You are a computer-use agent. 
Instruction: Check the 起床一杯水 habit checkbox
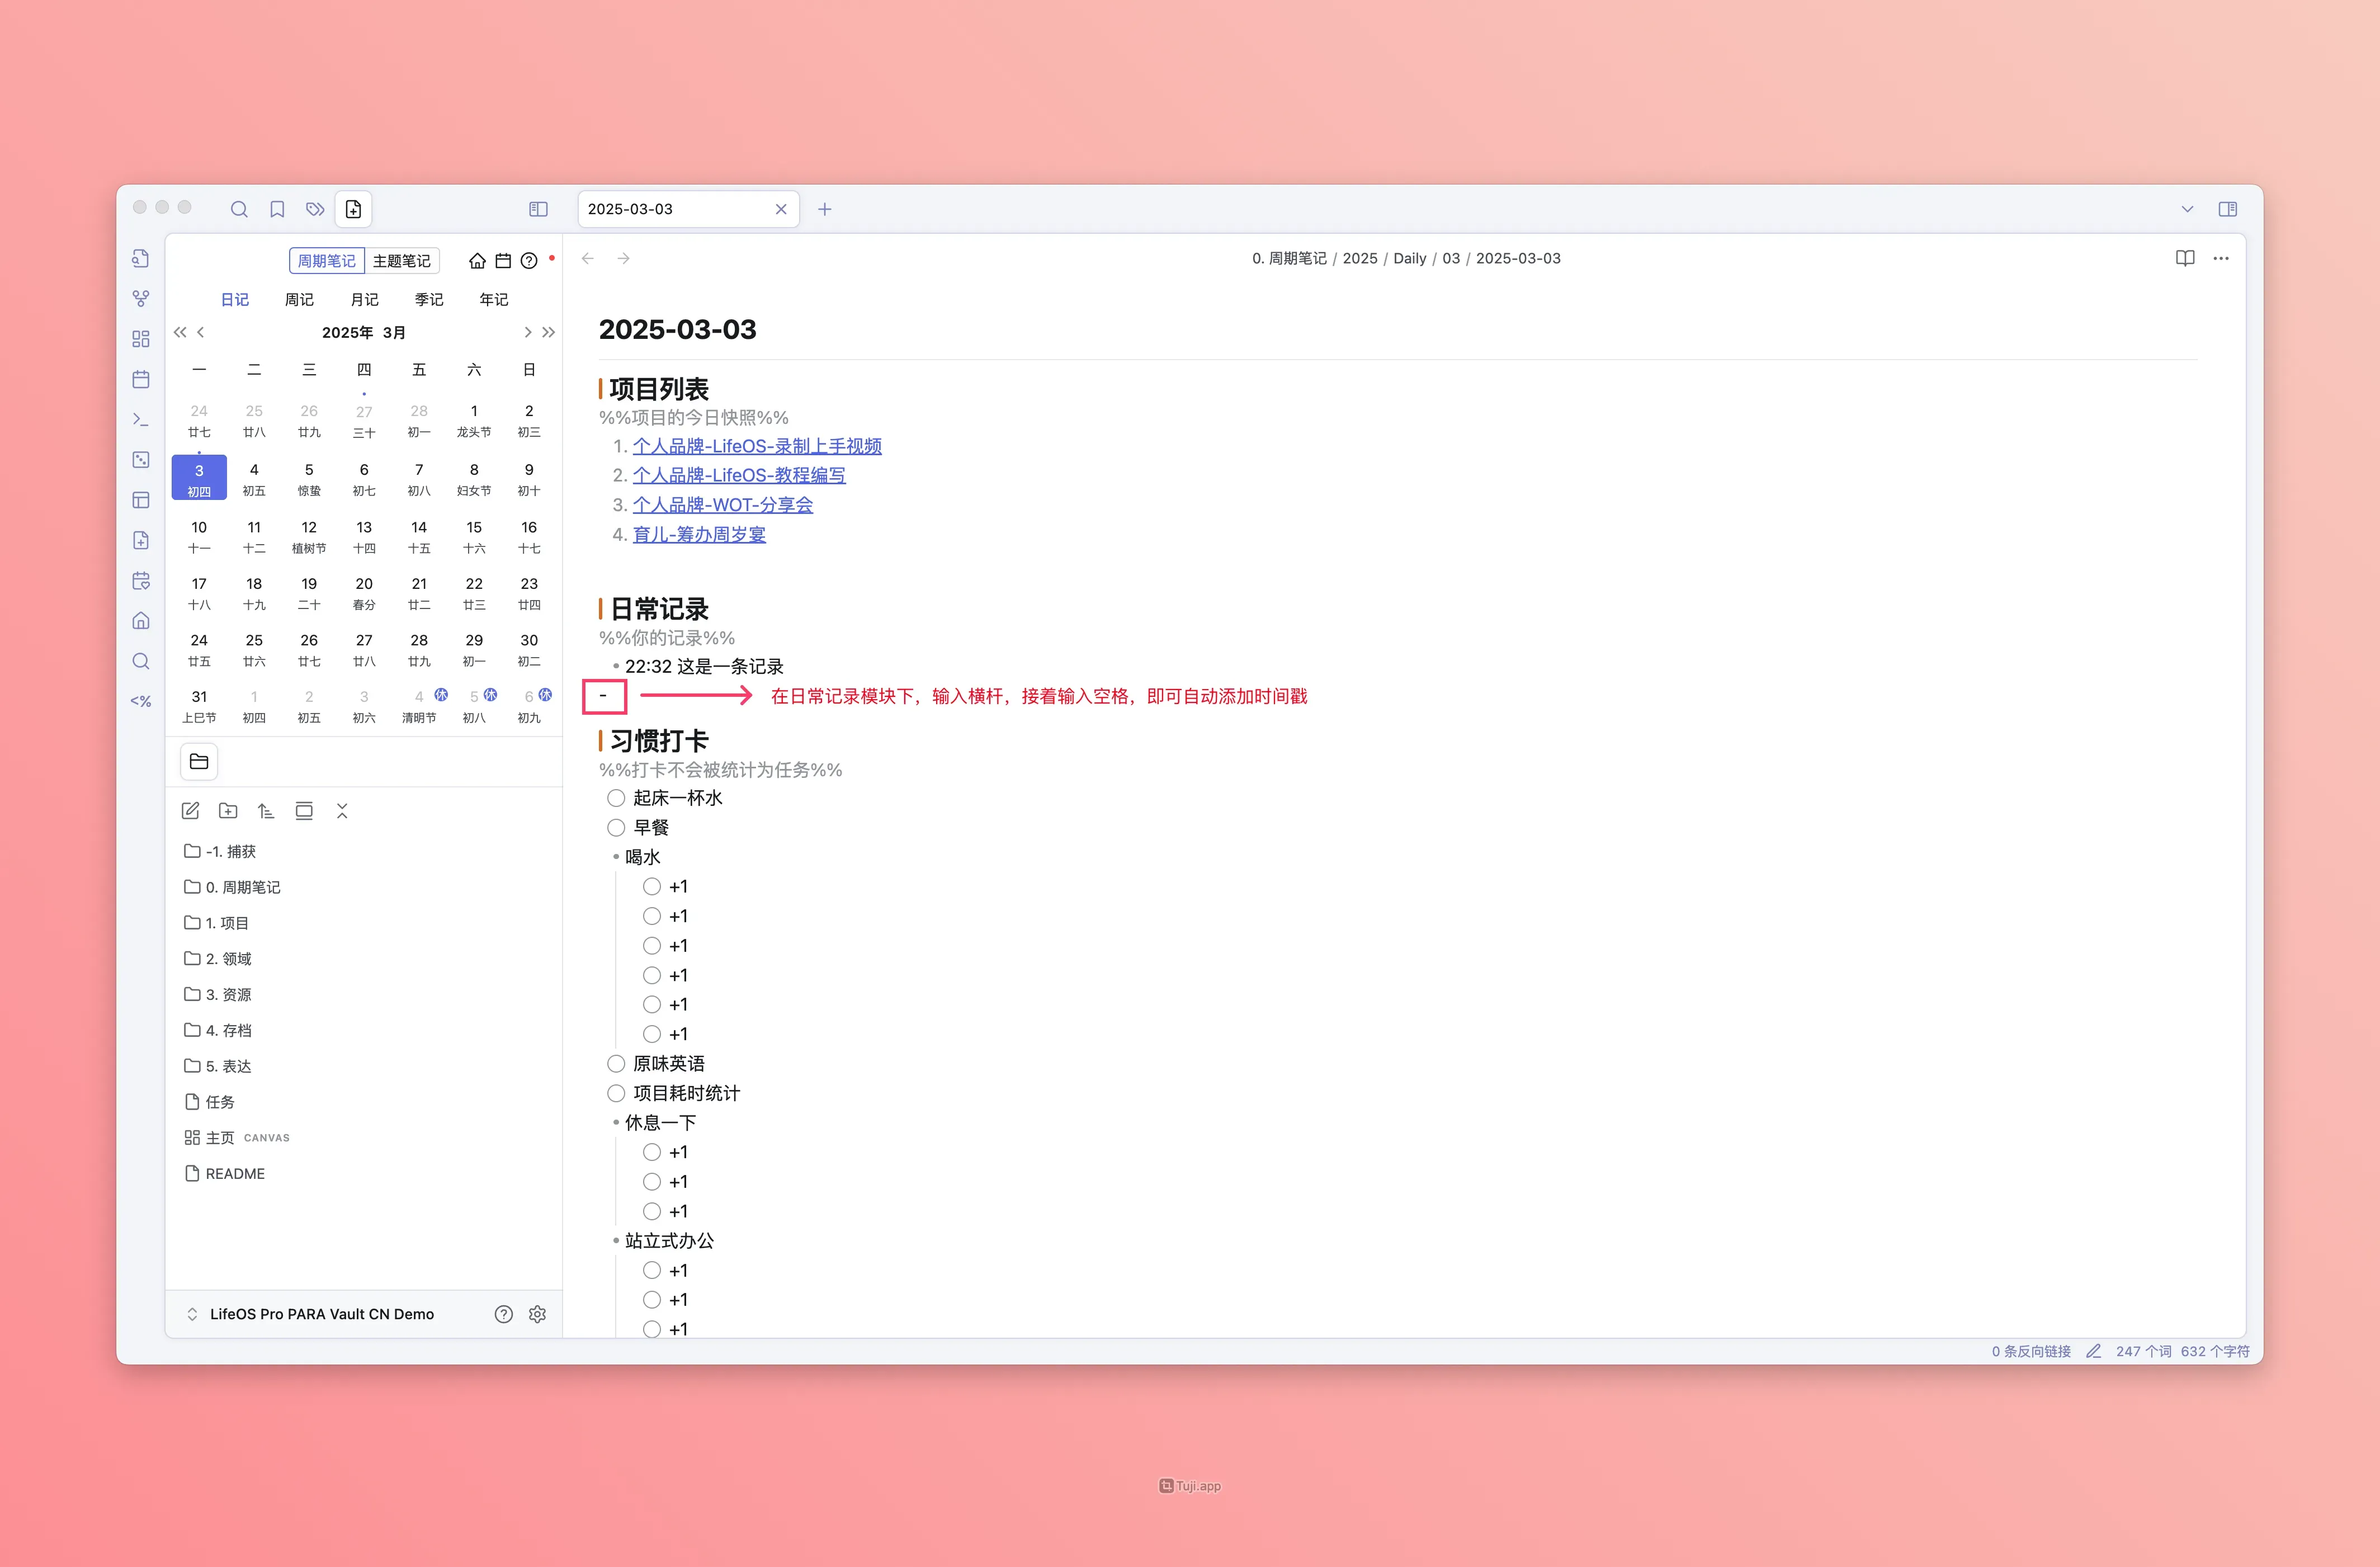coord(616,798)
